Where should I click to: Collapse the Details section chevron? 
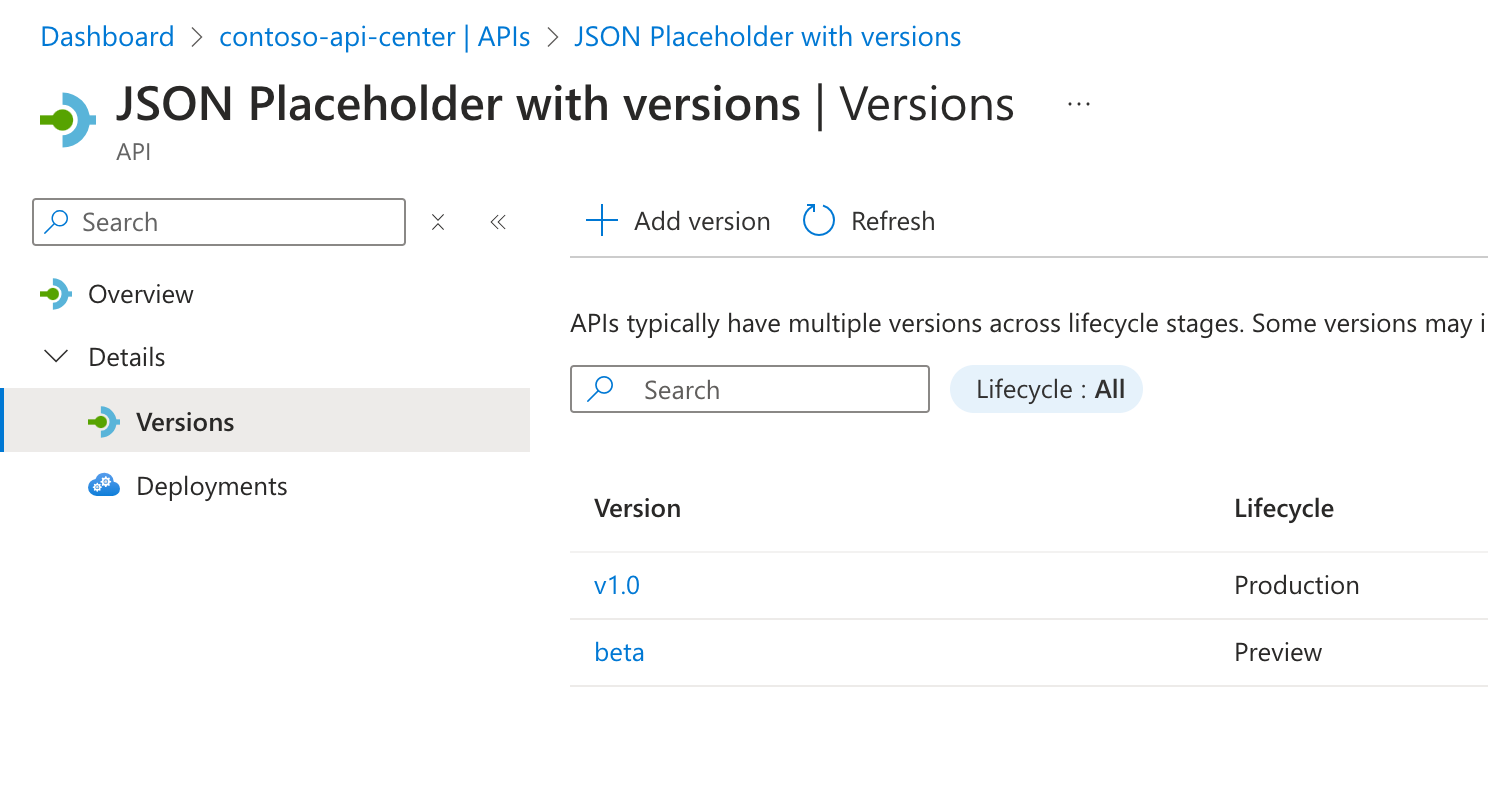pyautogui.click(x=58, y=357)
